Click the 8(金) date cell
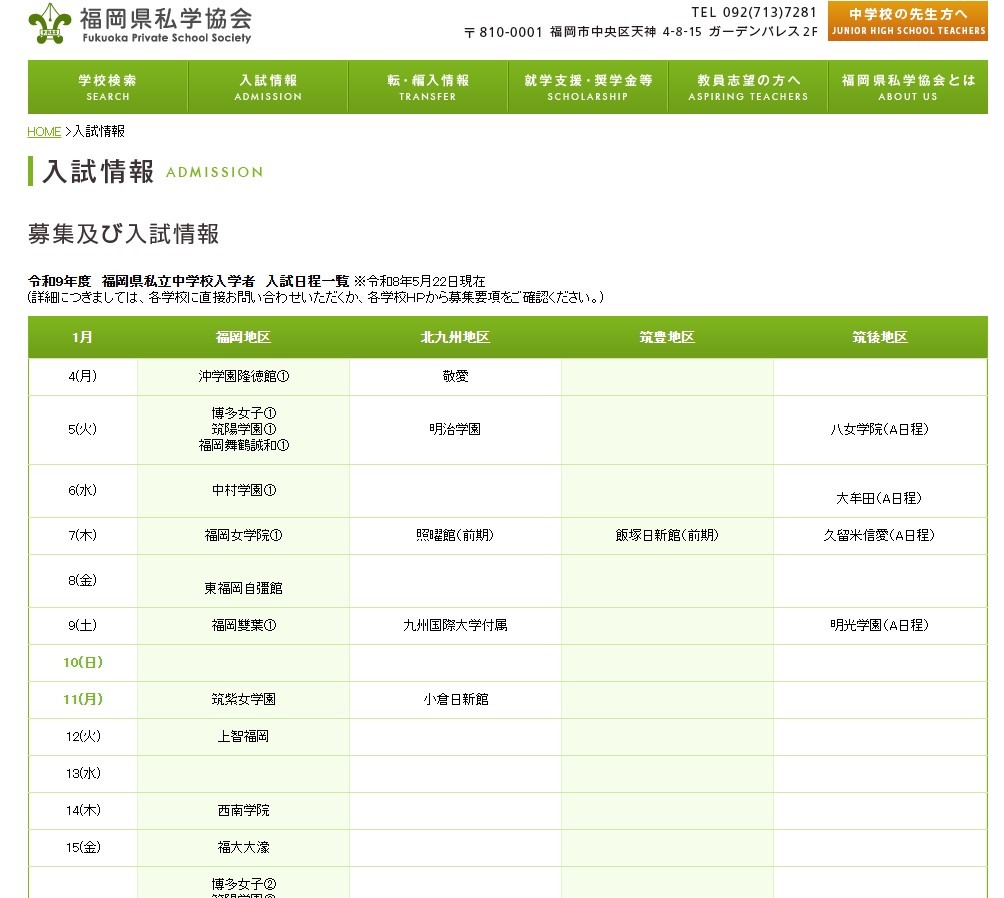The height and width of the screenshot is (898, 1004). [83, 581]
